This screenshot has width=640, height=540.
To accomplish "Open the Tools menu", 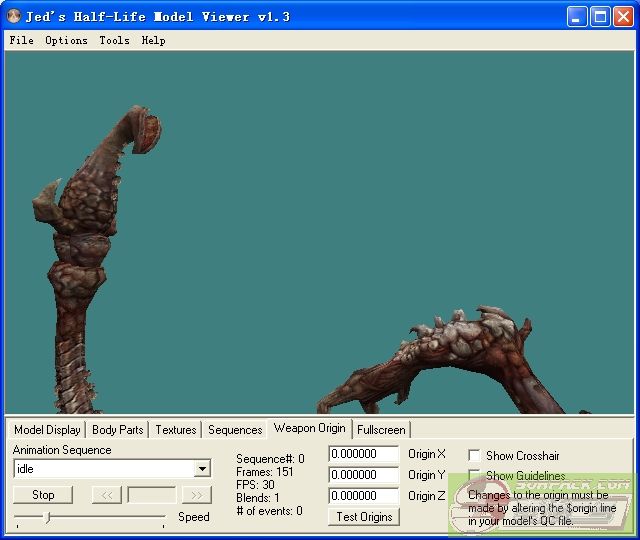I will click(114, 40).
